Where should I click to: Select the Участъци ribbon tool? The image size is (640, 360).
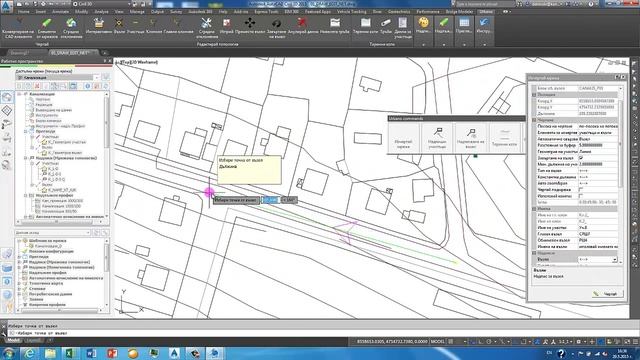[x=135, y=26]
